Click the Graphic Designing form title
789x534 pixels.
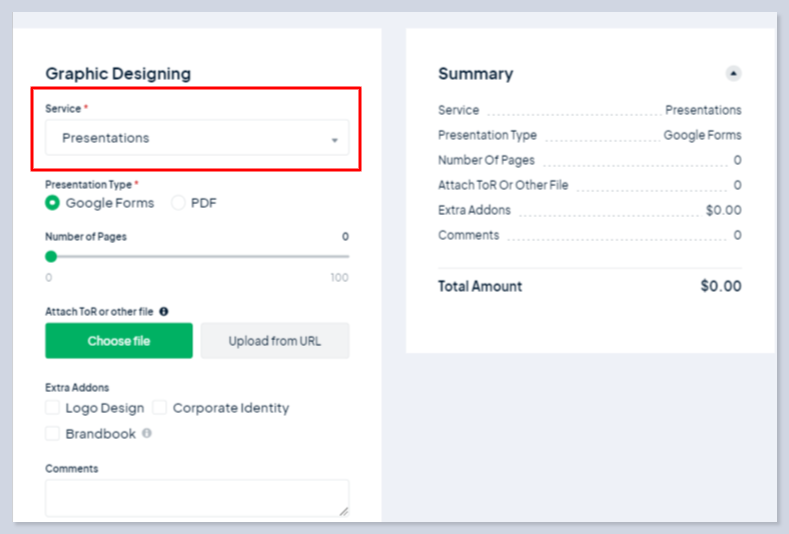pyautogui.click(x=118, y=73)
